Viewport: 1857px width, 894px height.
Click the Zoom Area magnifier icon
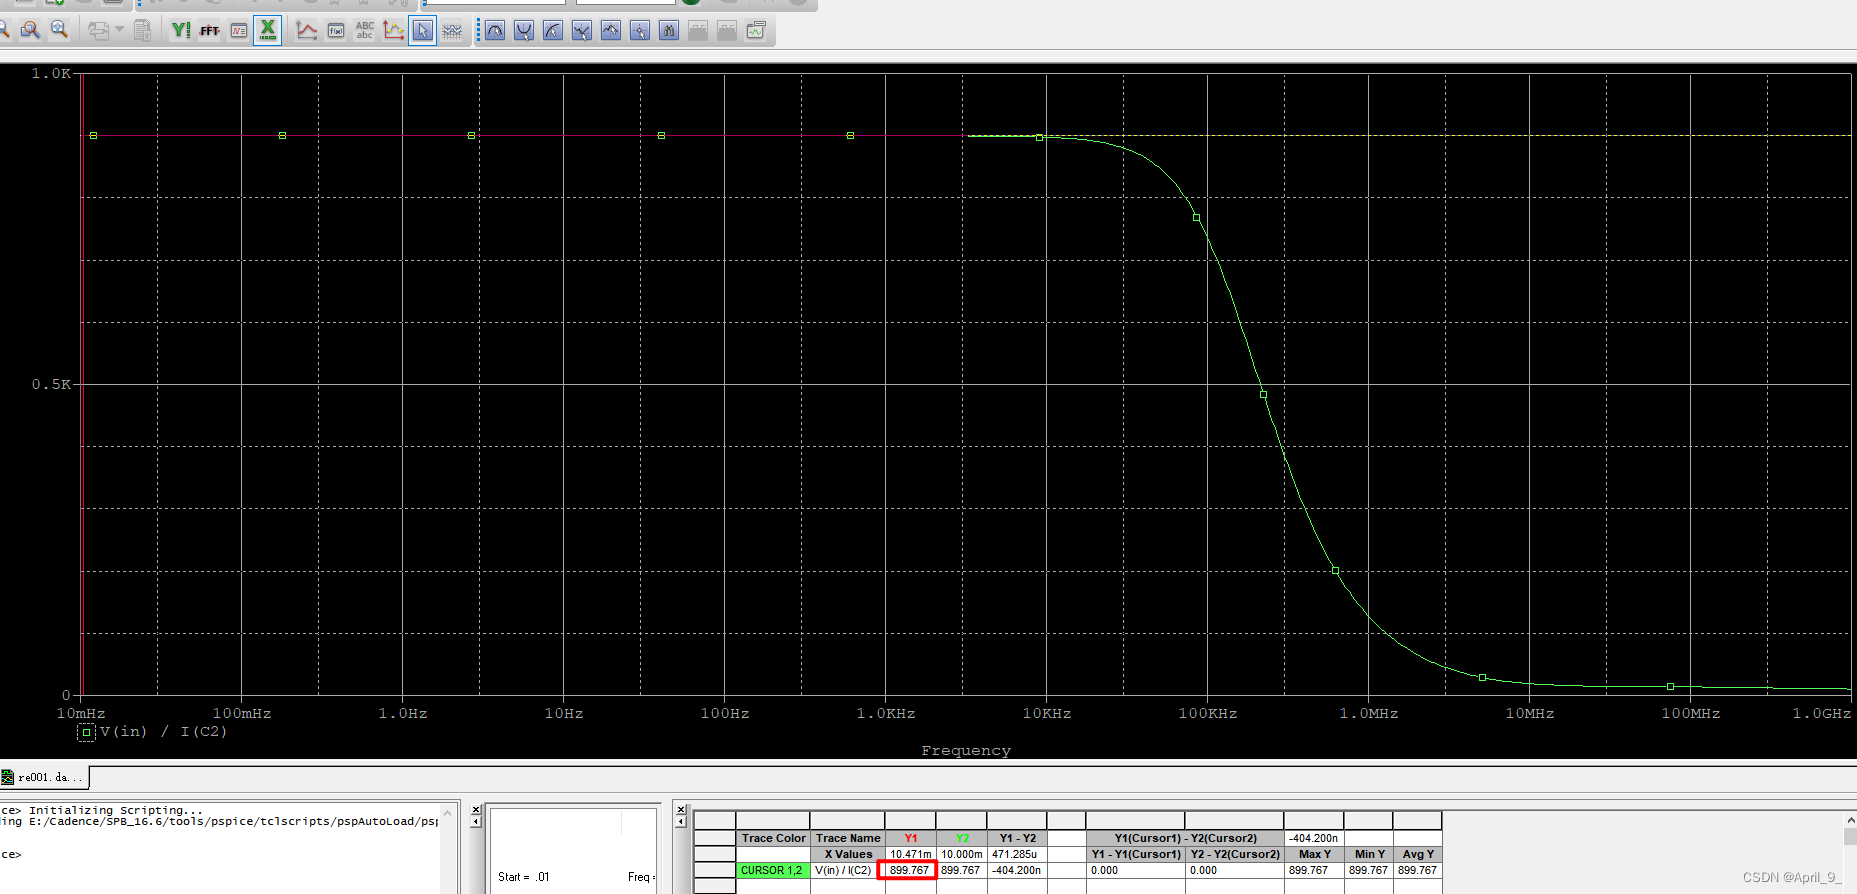[30, 30]
